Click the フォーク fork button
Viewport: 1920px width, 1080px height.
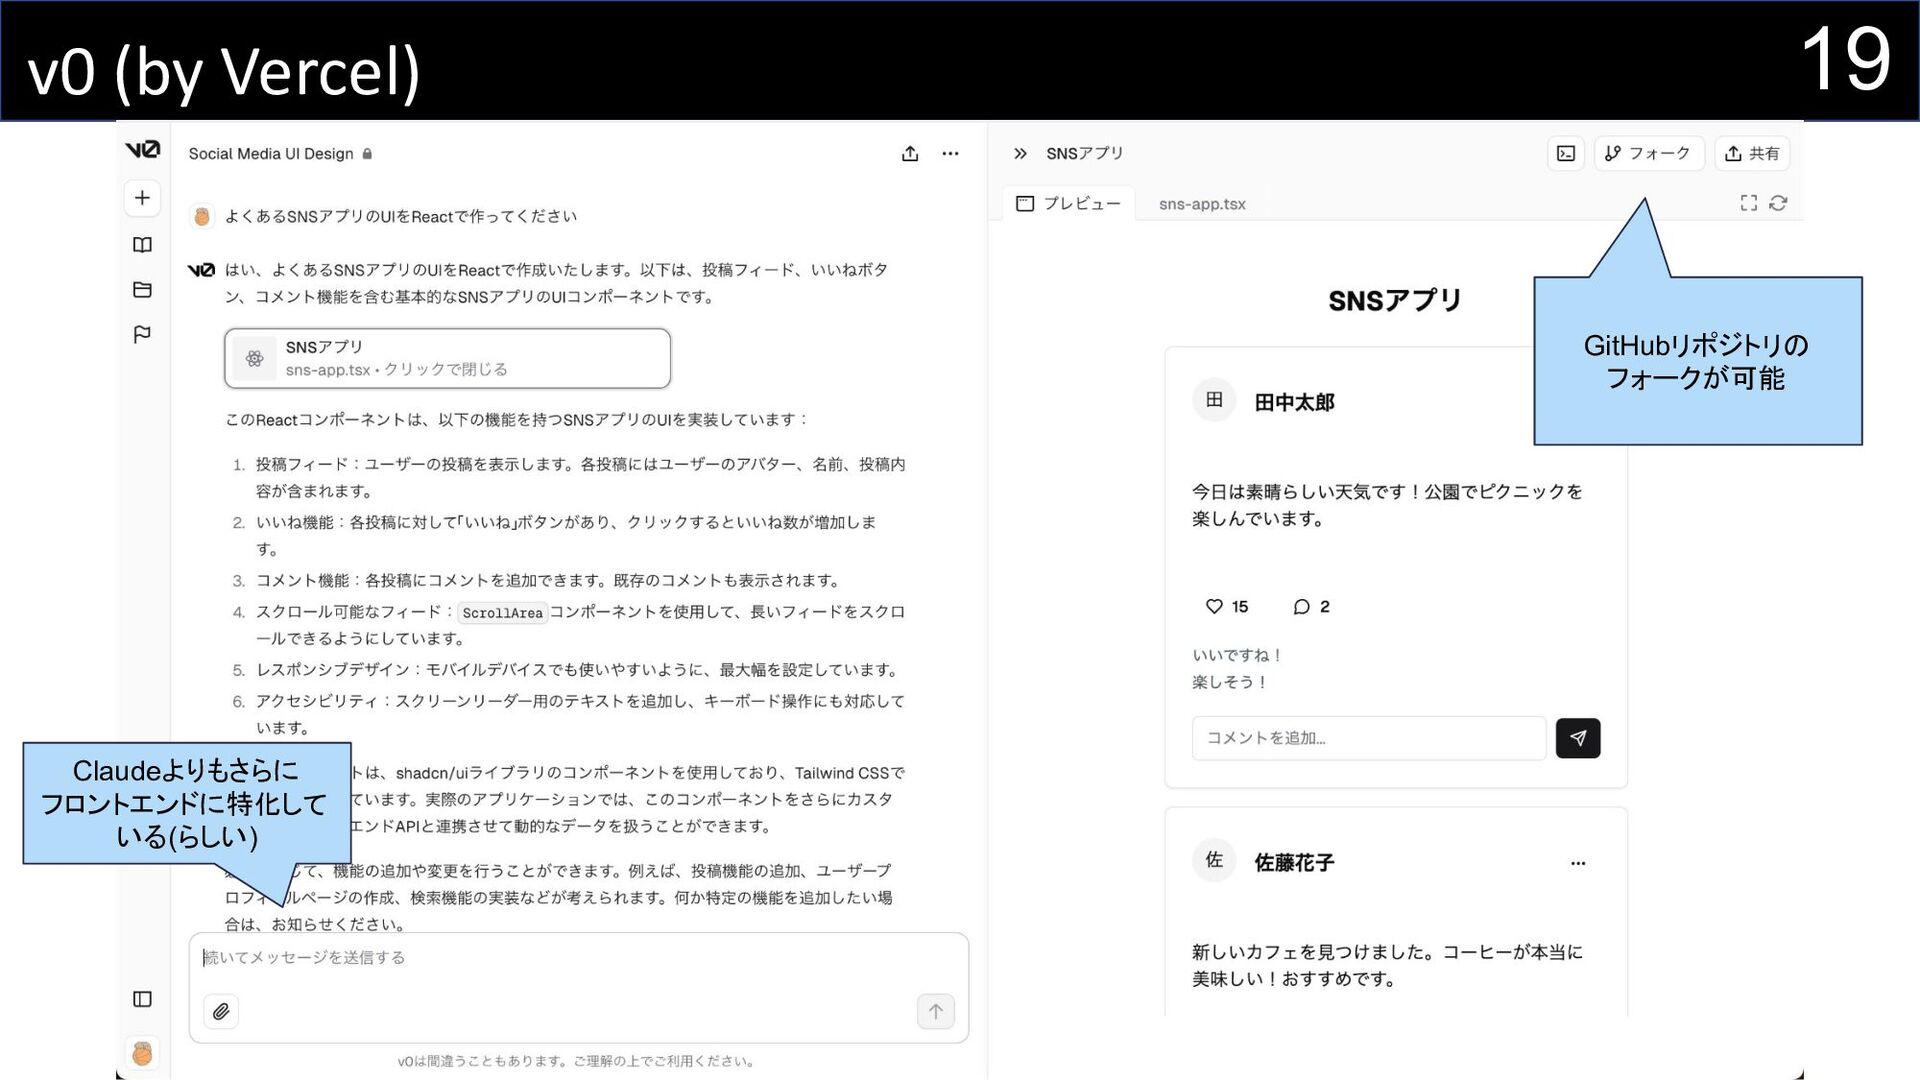(x=1648, y=154)
